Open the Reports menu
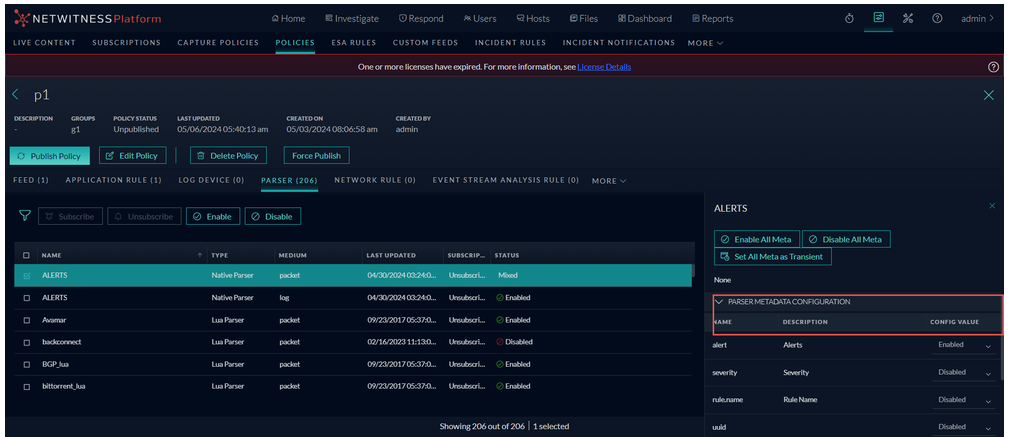The width and height of the screenshot is (1010, 437). tap(712, 19)
